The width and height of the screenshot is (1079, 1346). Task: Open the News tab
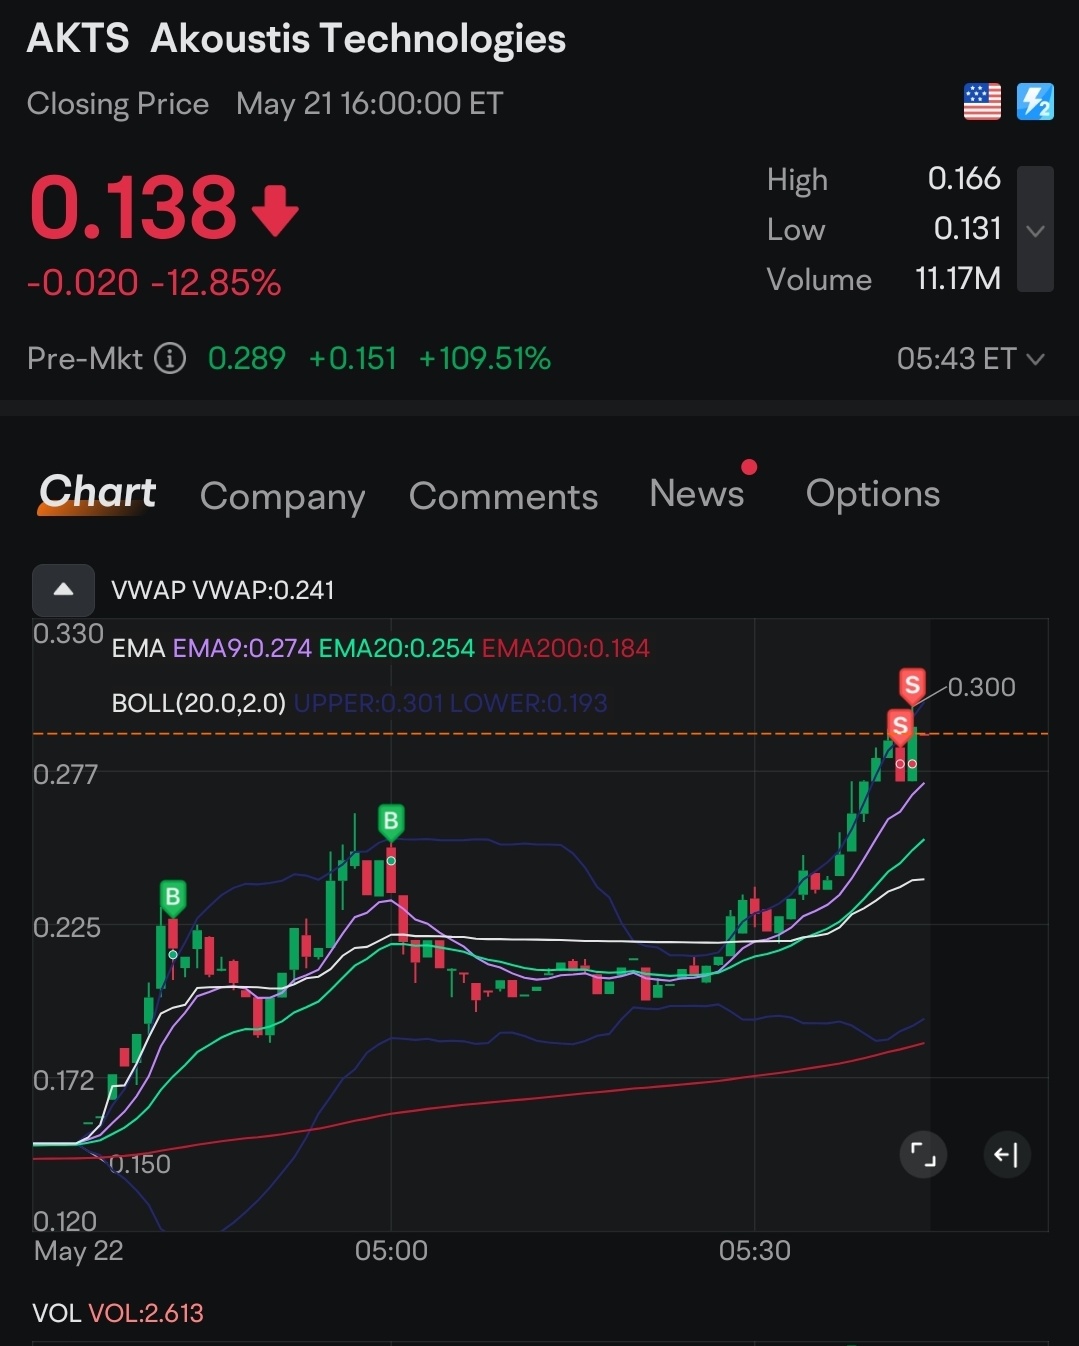point(697,493)
